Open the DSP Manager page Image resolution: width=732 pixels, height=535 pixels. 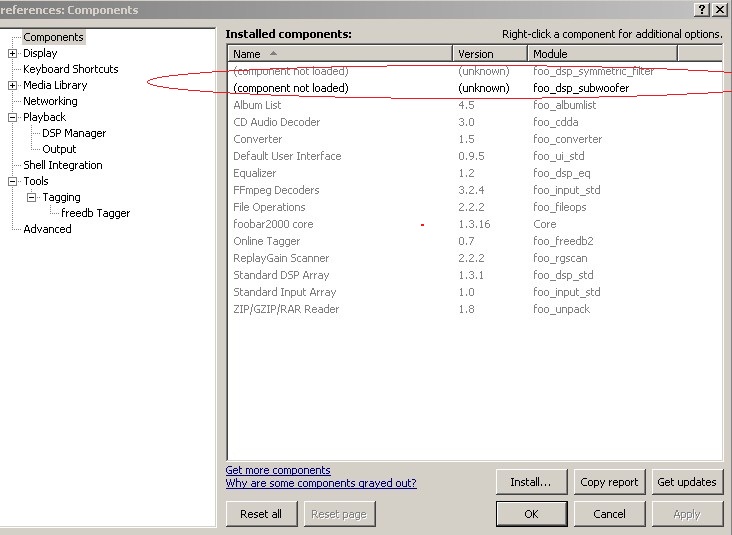74,133
